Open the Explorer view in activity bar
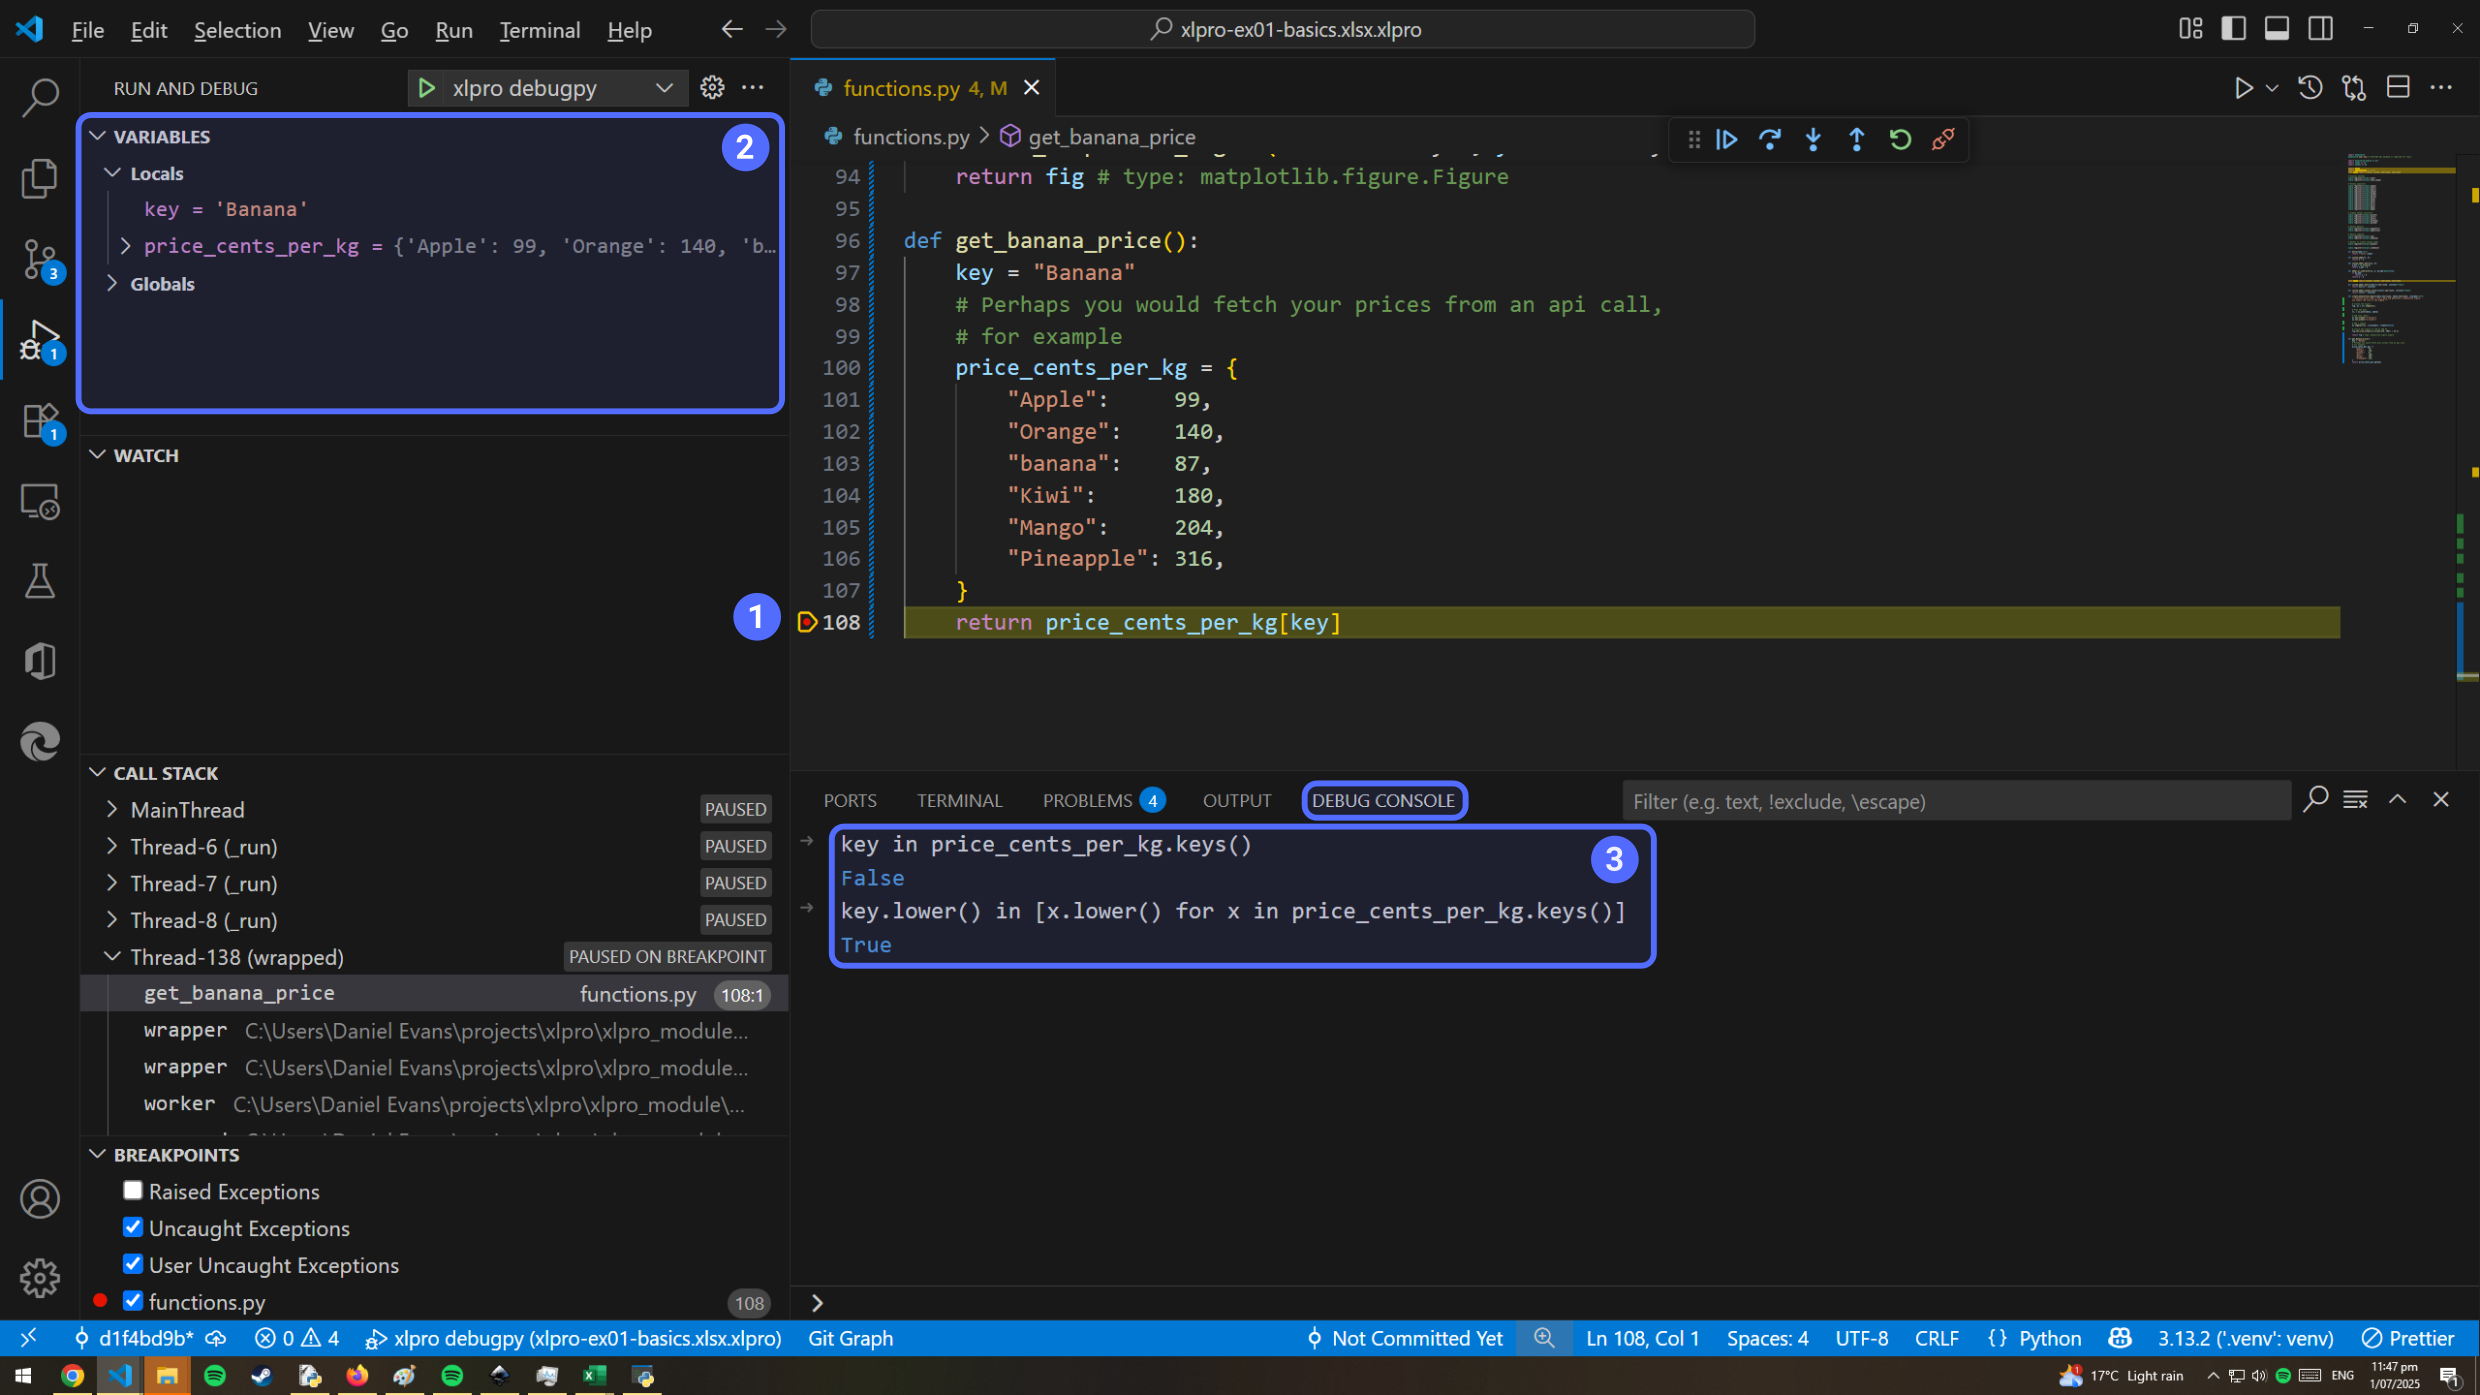 (x=40, y=178)
